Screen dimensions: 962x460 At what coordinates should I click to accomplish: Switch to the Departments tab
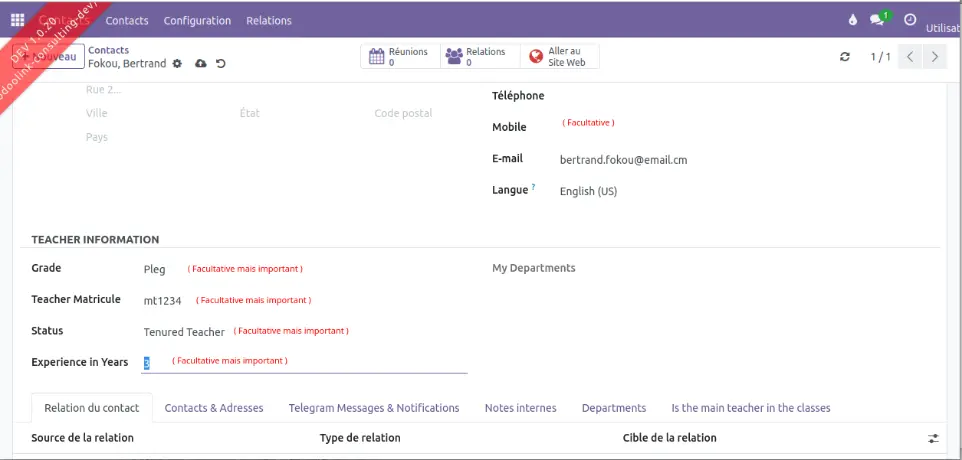tap(613, 408)
